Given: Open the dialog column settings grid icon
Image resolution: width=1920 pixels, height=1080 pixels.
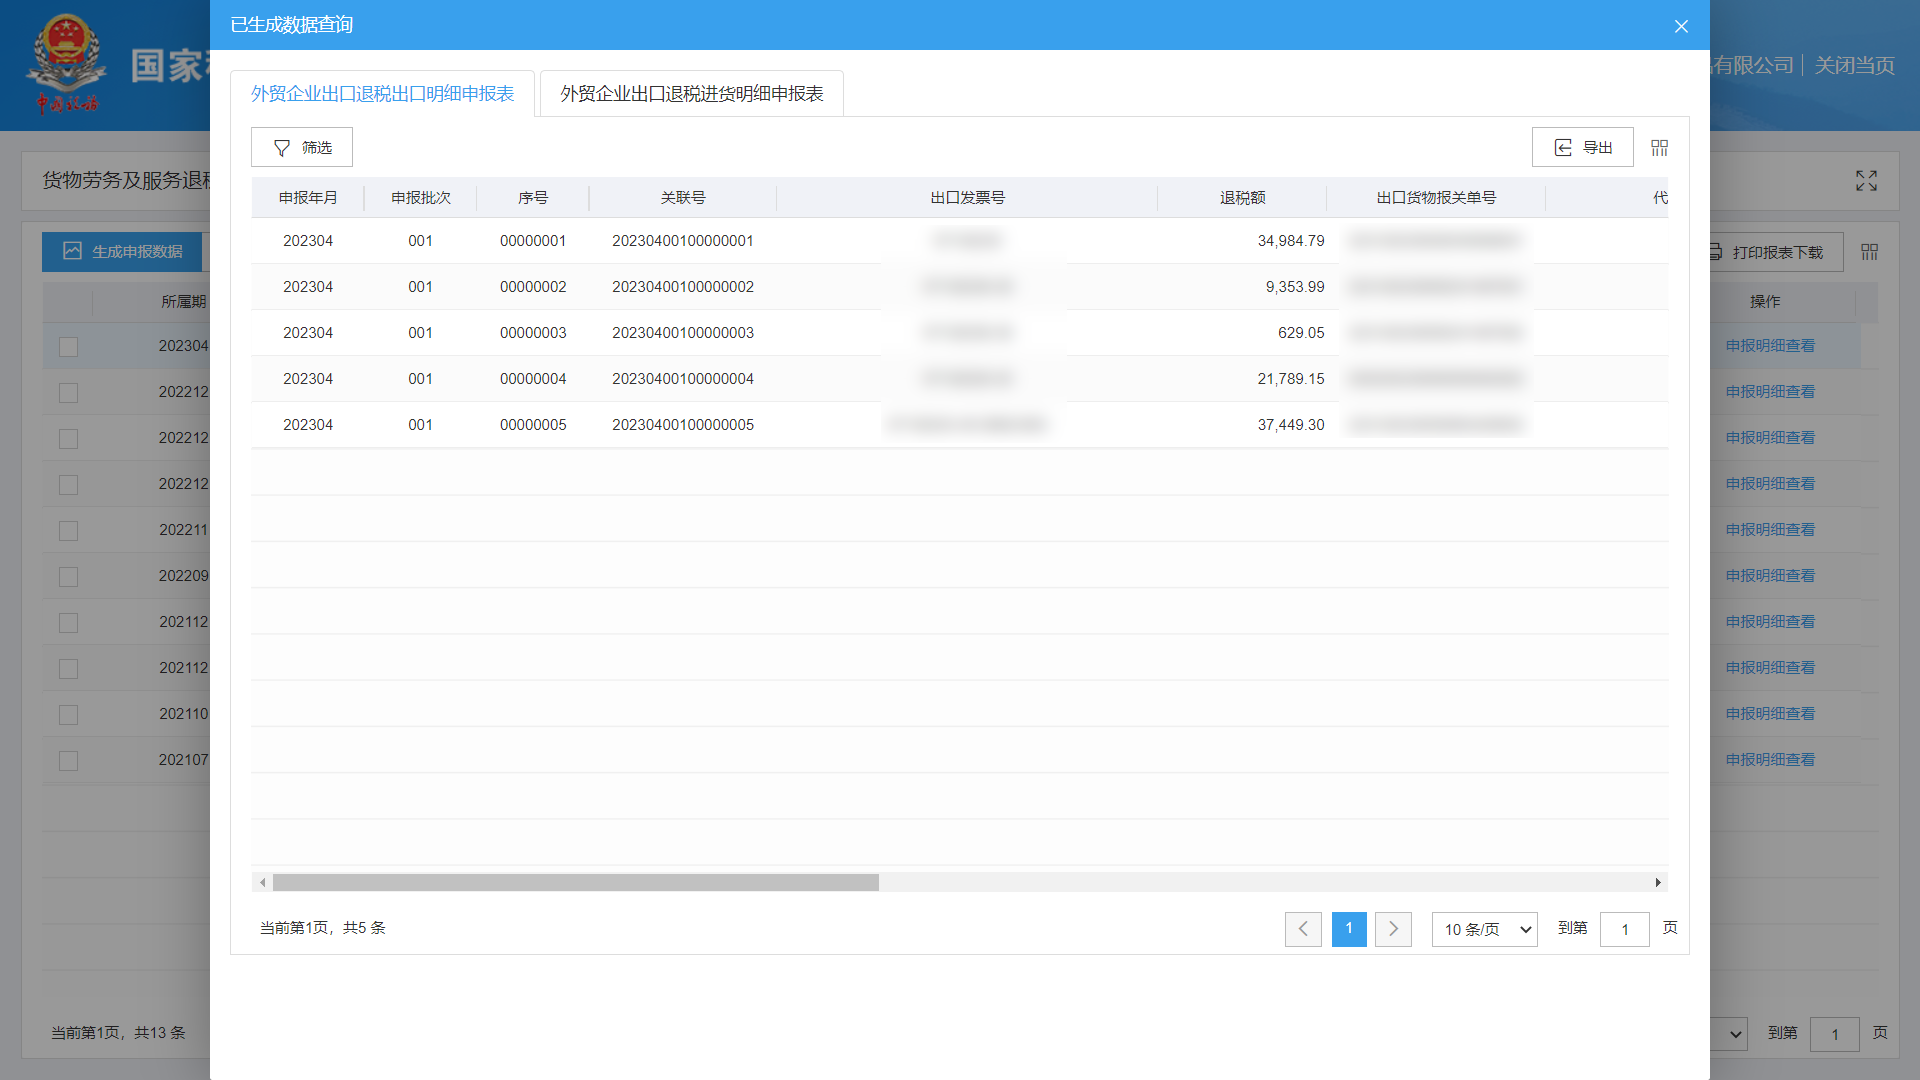Looking at the screenshot, I should (x=1659, y=148).
